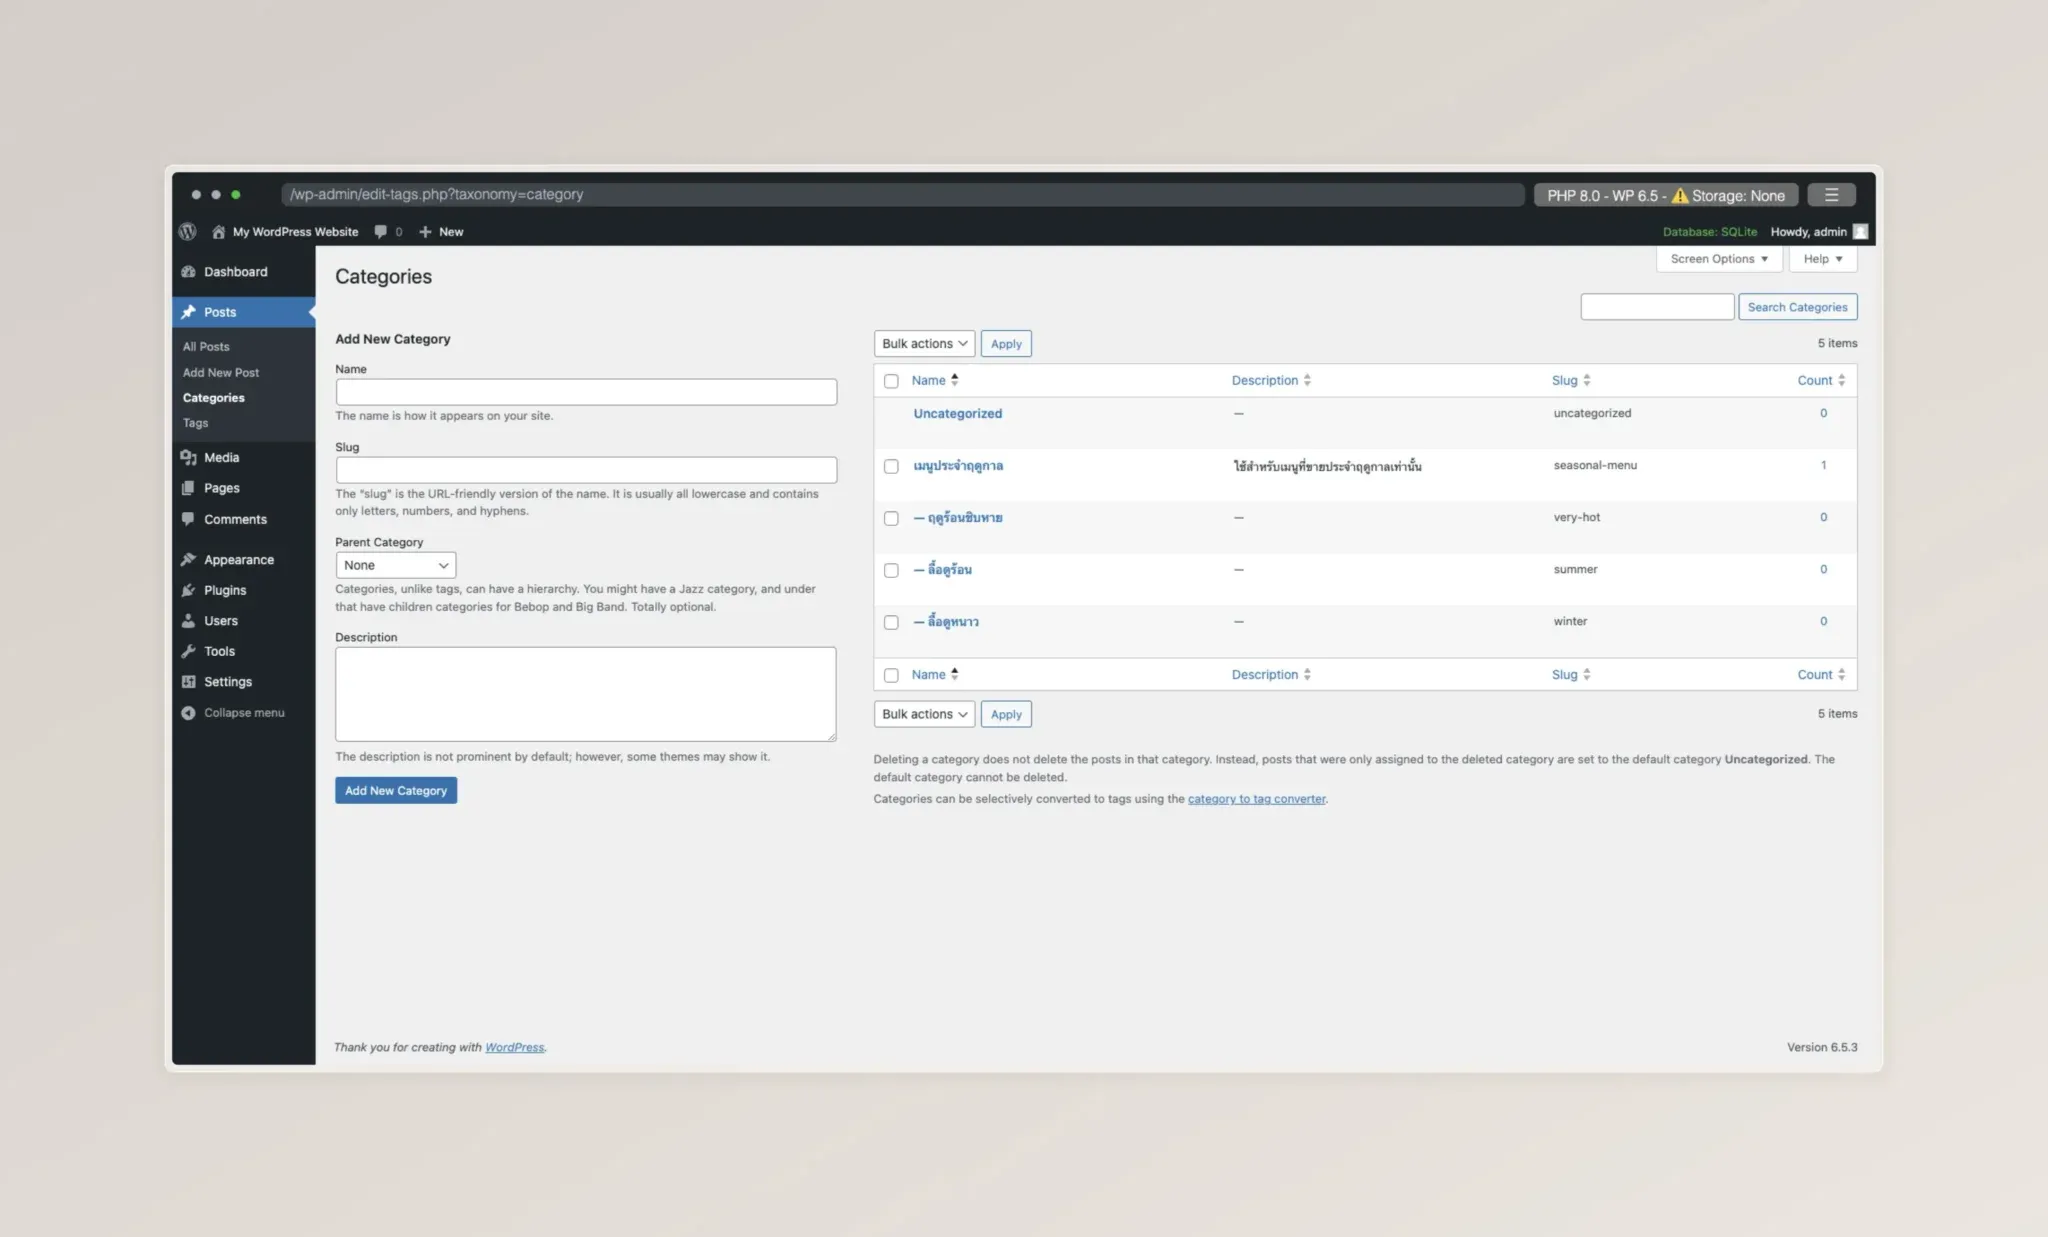Tick the checkbox for the summer category

pyautogui.click(x=891, y=570)
